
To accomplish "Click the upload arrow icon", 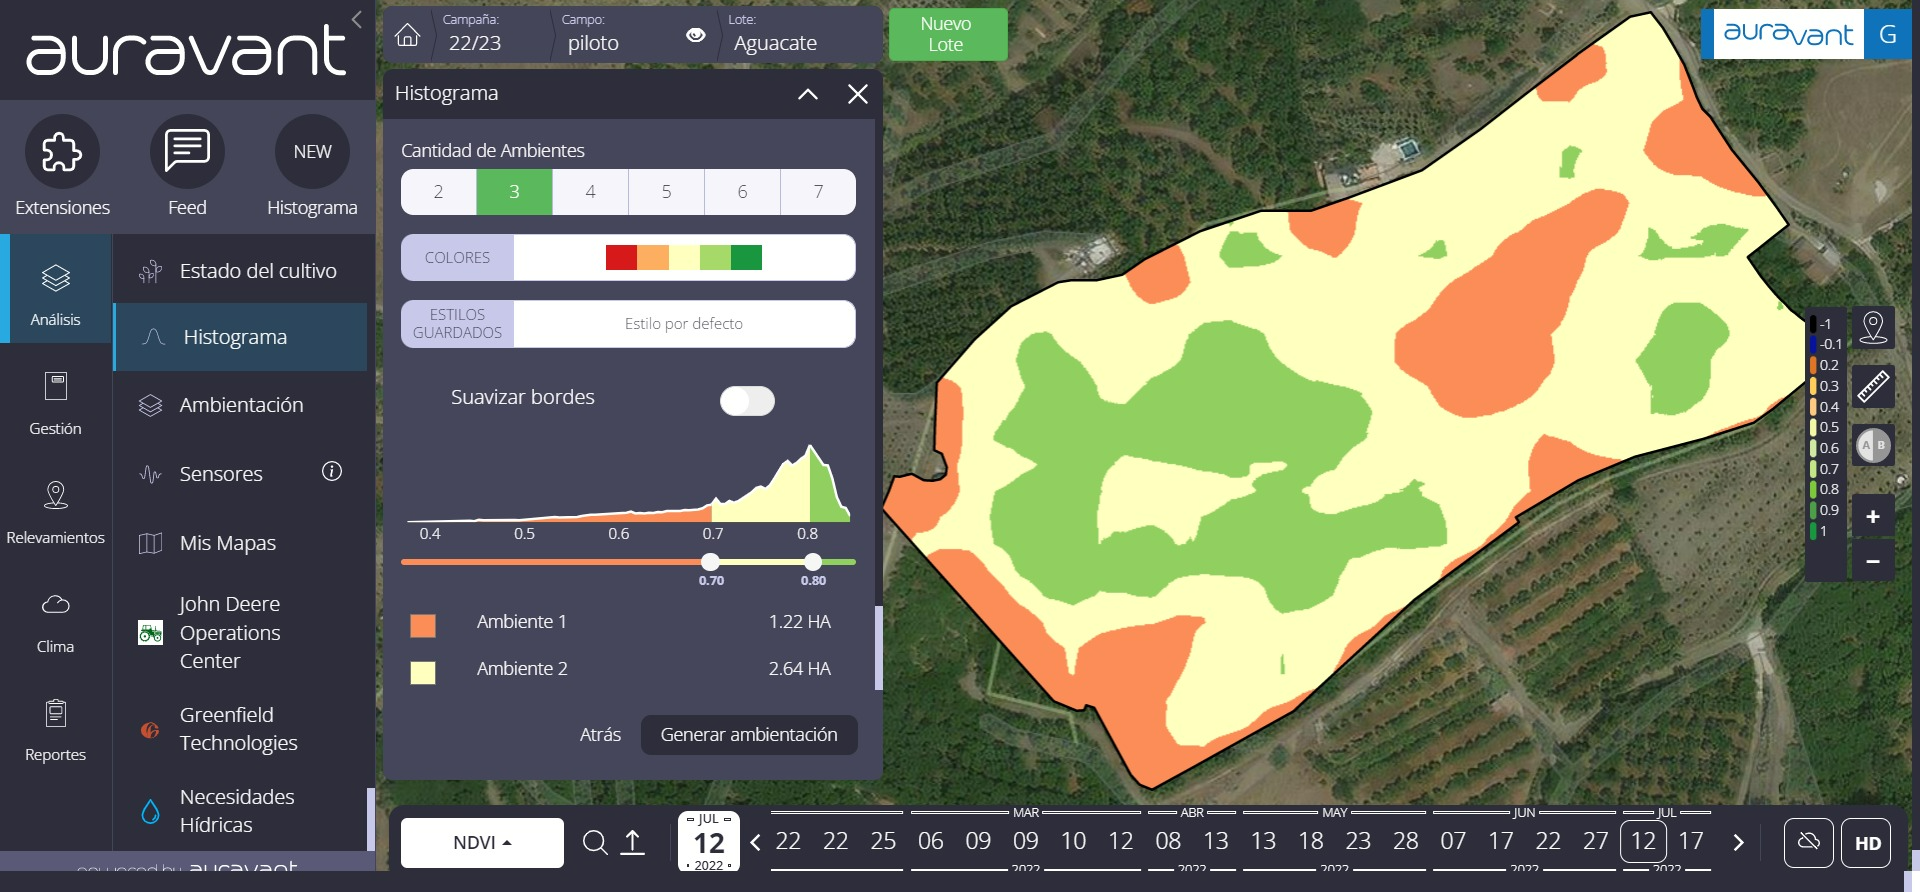I will pos(633,843).
